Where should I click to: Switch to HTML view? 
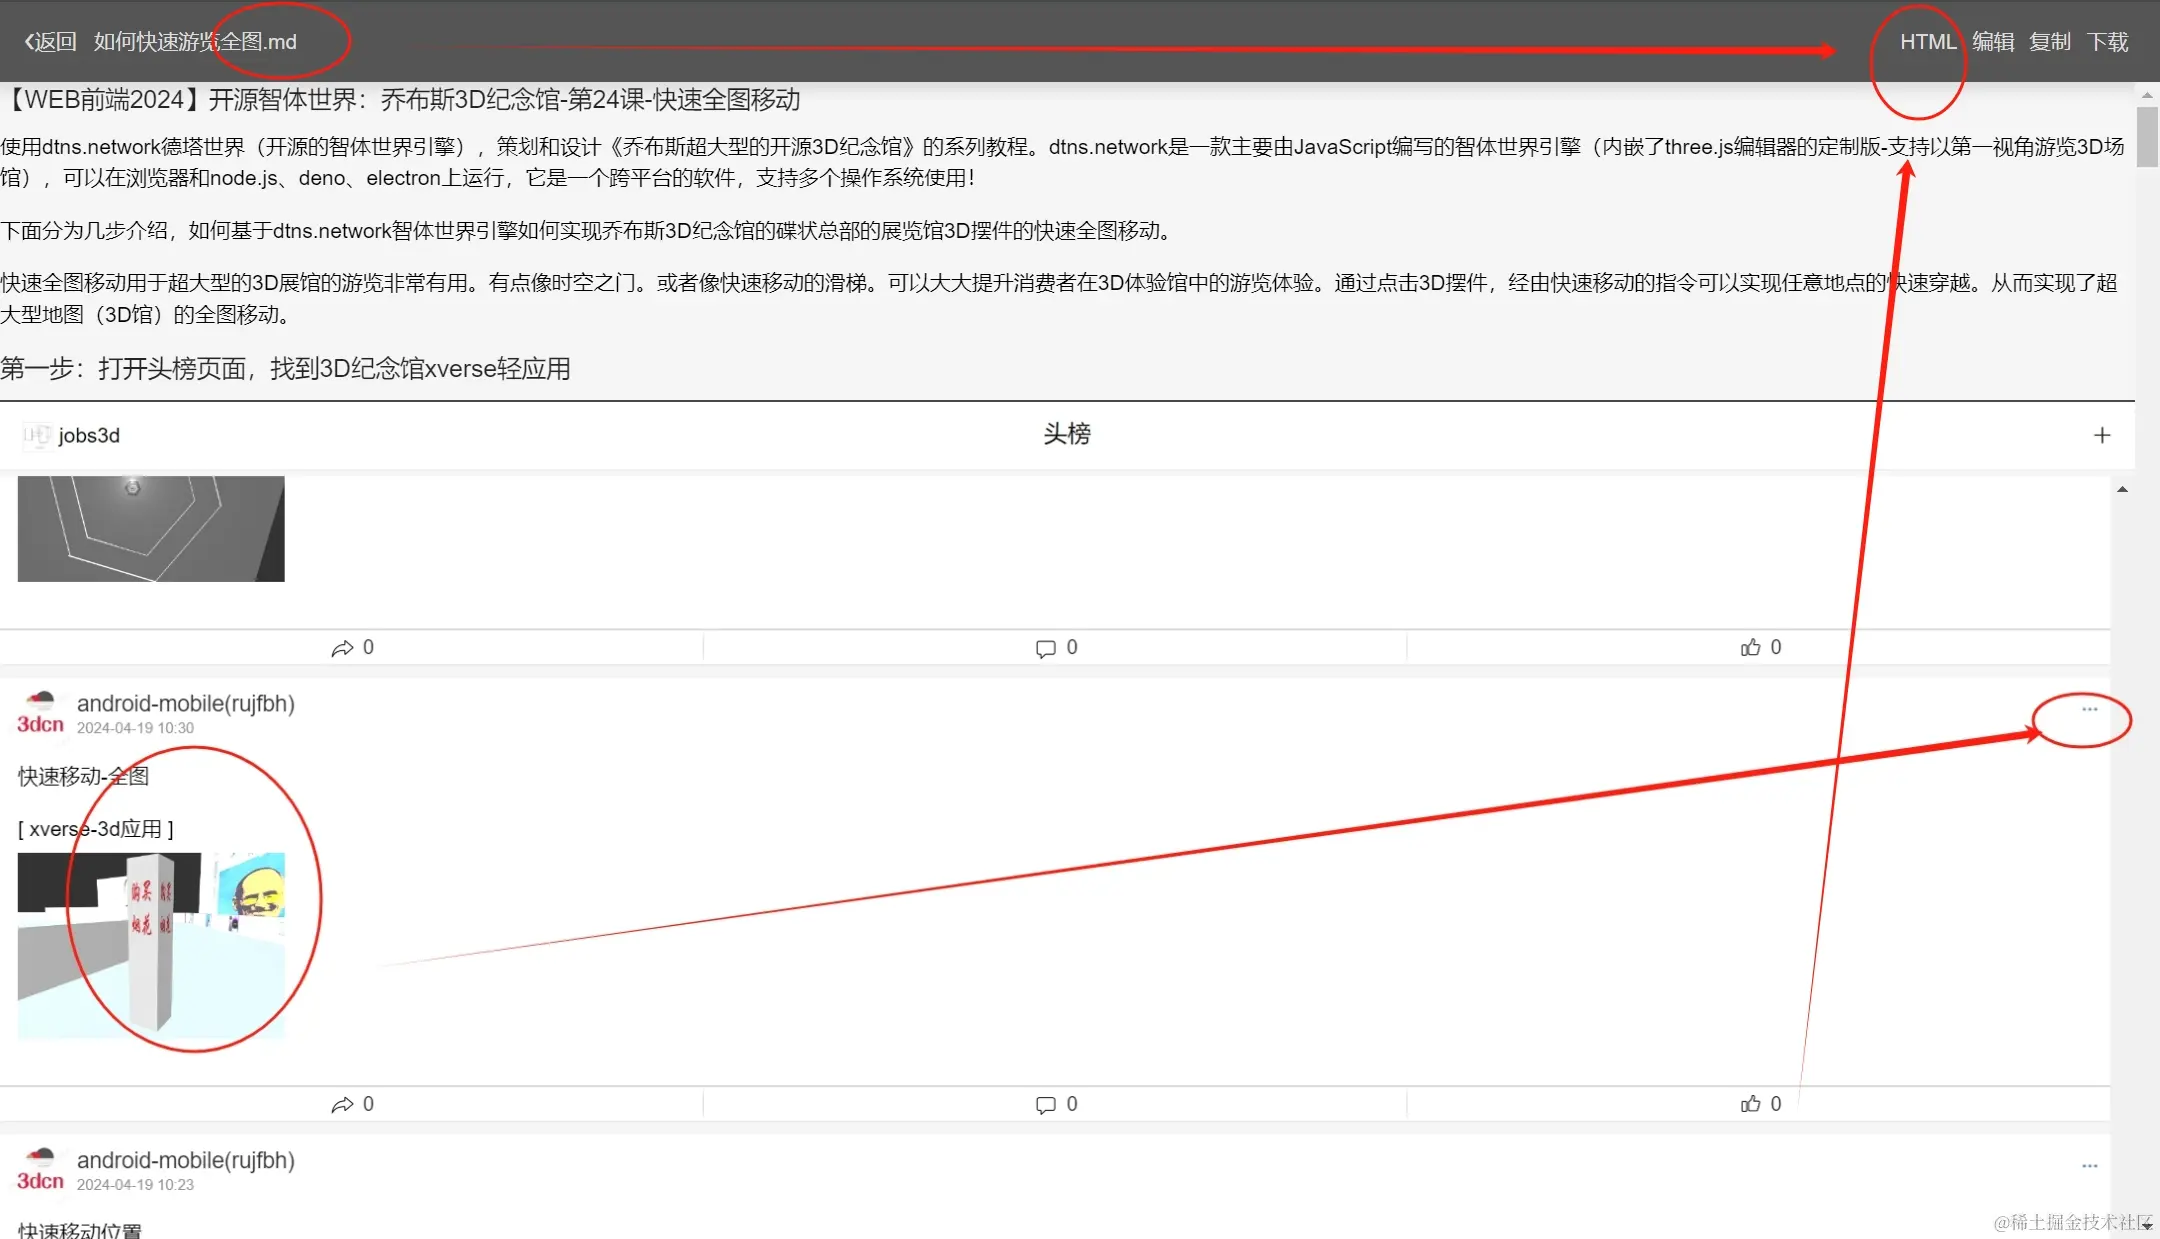1927,42
